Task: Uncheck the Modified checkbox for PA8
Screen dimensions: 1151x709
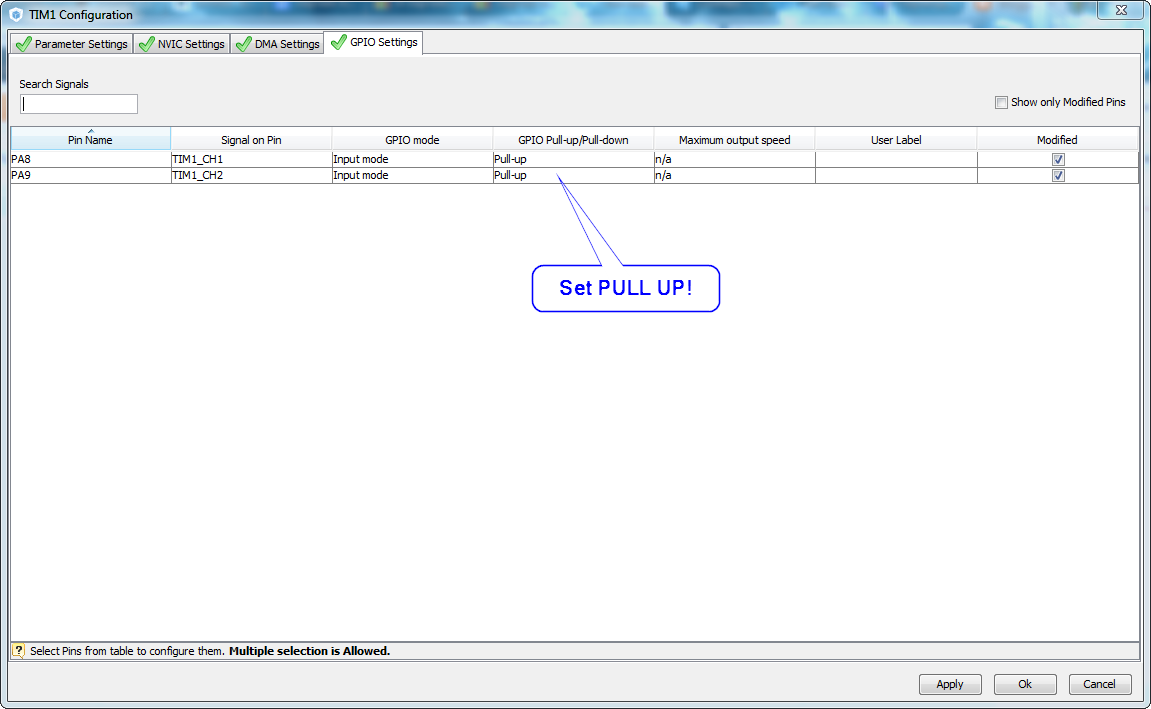Action: tap(1057, 158)
